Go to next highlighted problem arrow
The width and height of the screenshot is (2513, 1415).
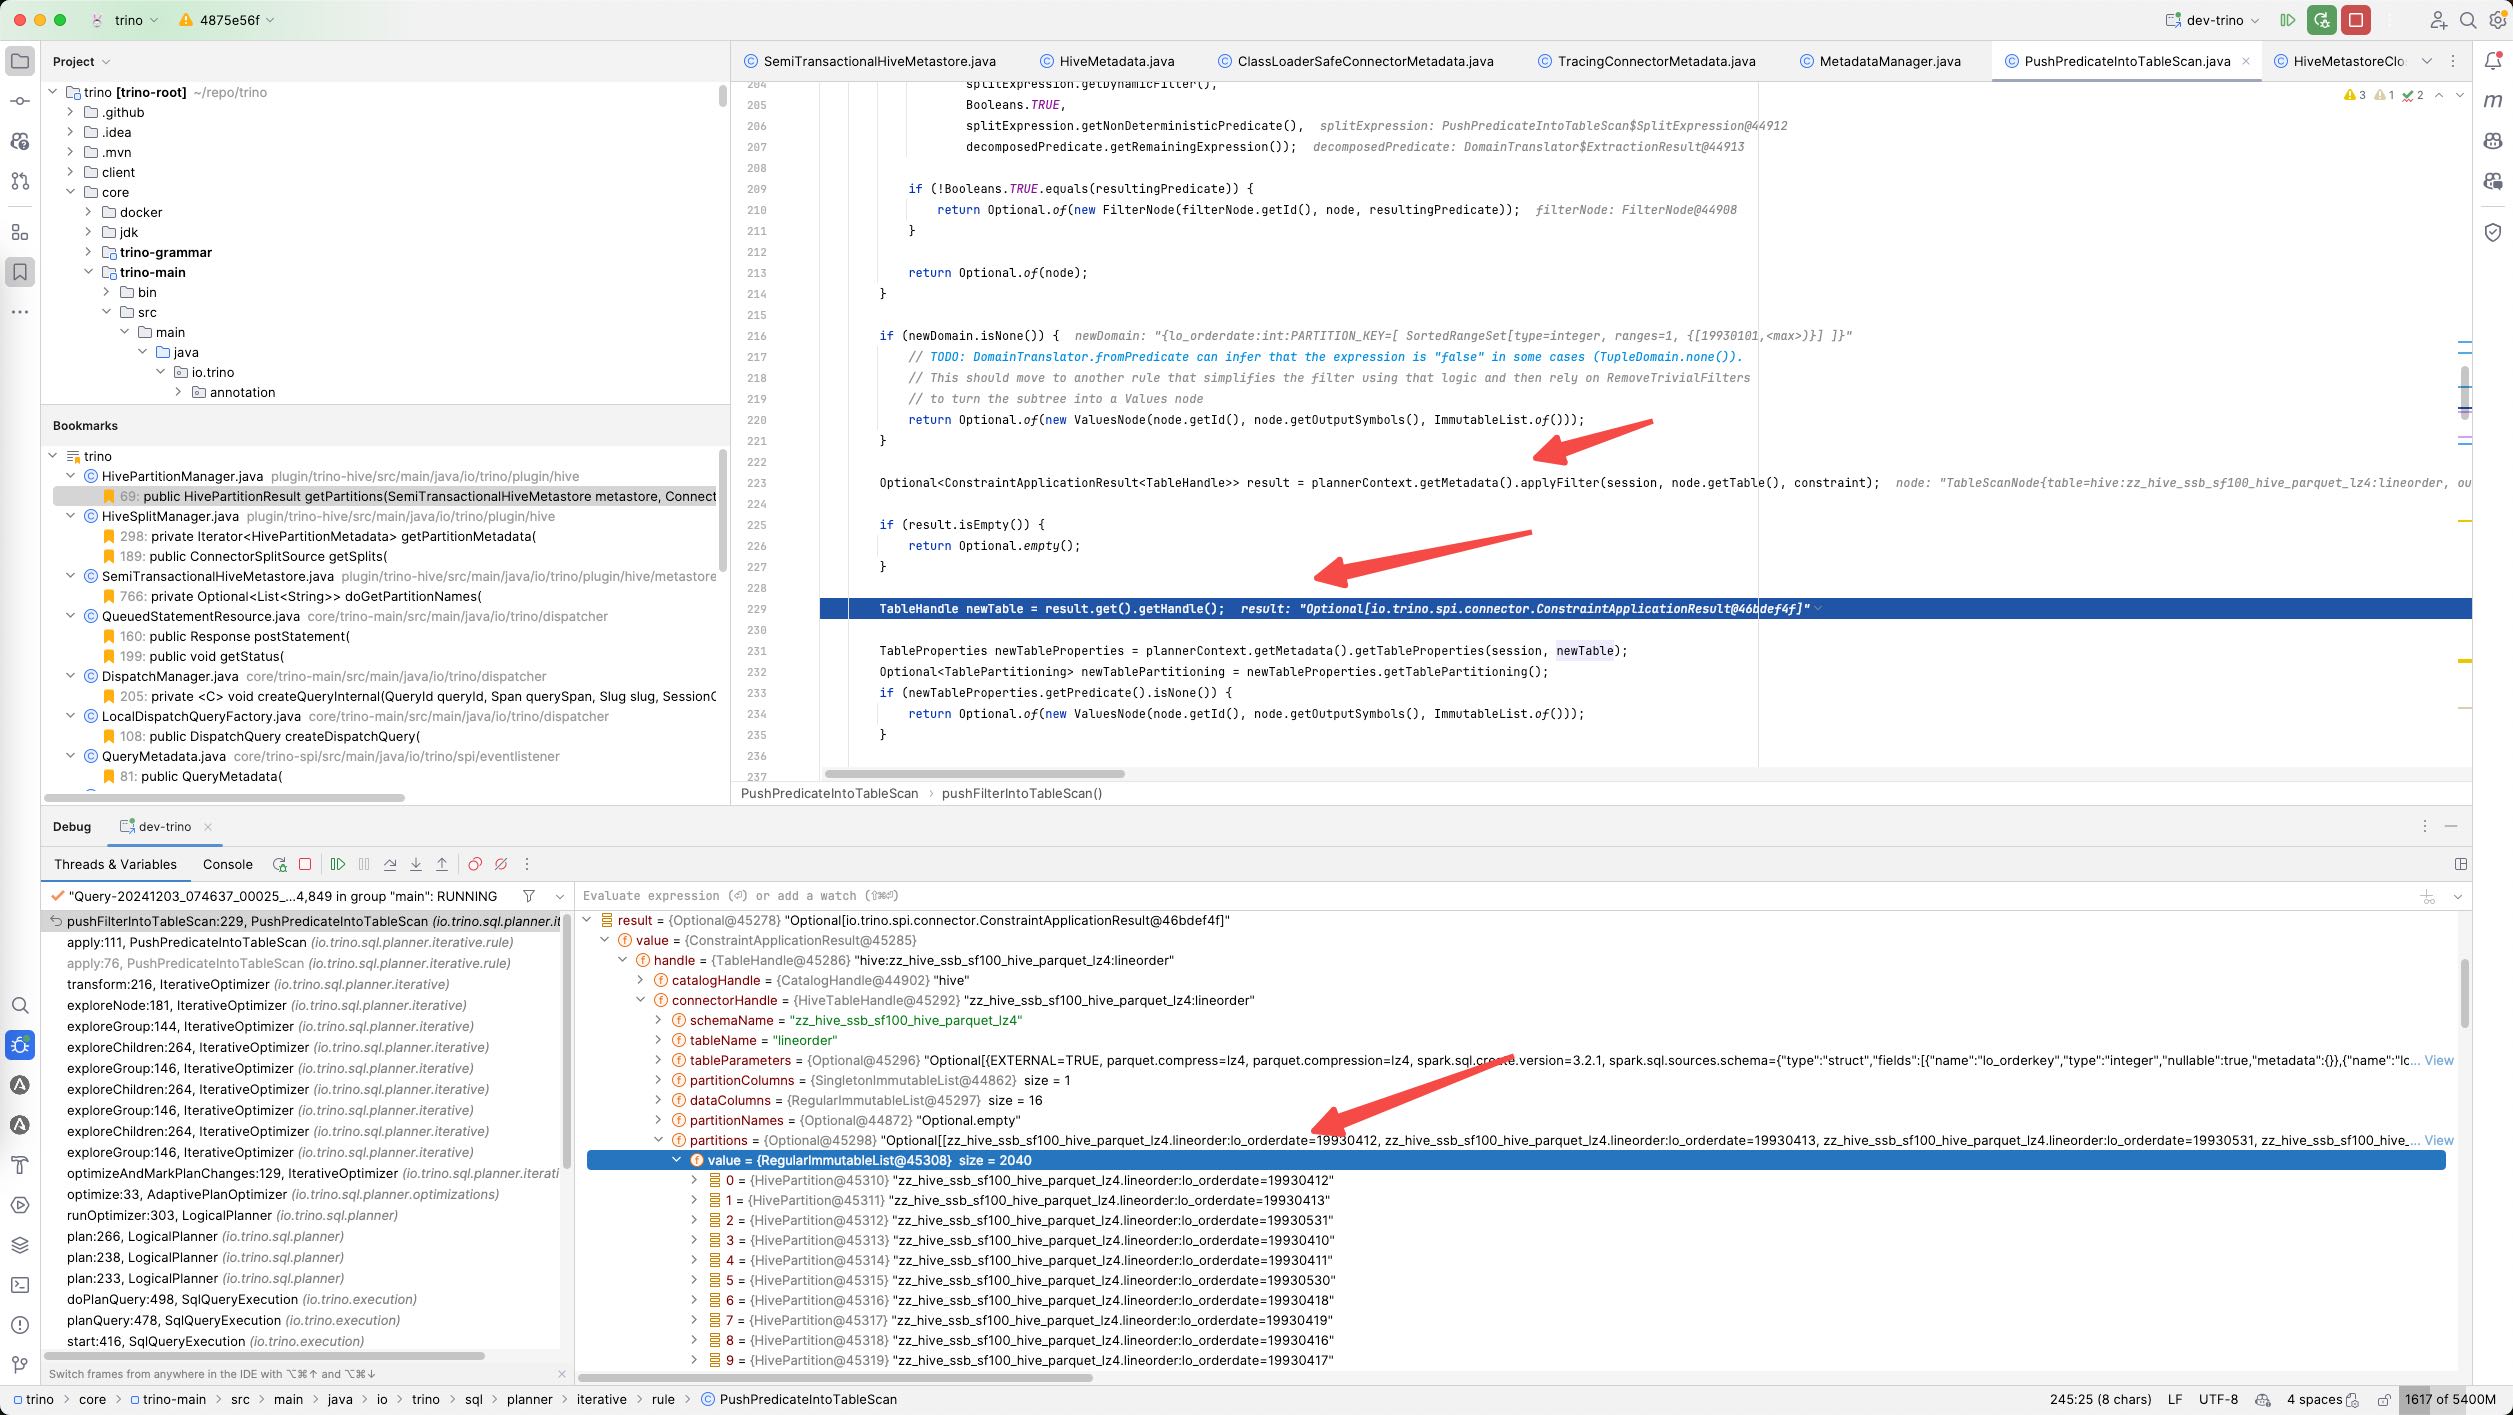[2460, 95]
